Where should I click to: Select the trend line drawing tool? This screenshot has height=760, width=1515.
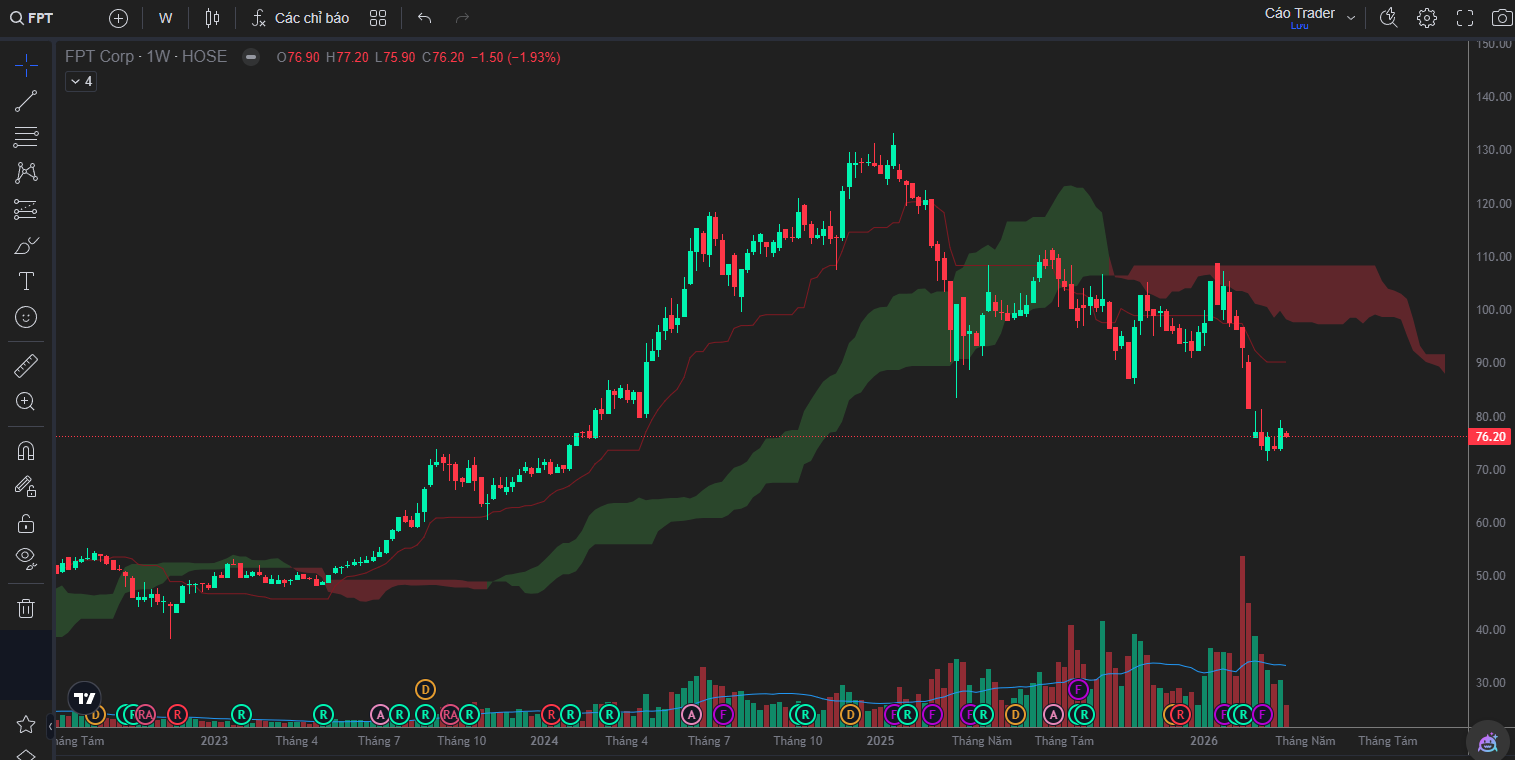[x=26, y=101]
